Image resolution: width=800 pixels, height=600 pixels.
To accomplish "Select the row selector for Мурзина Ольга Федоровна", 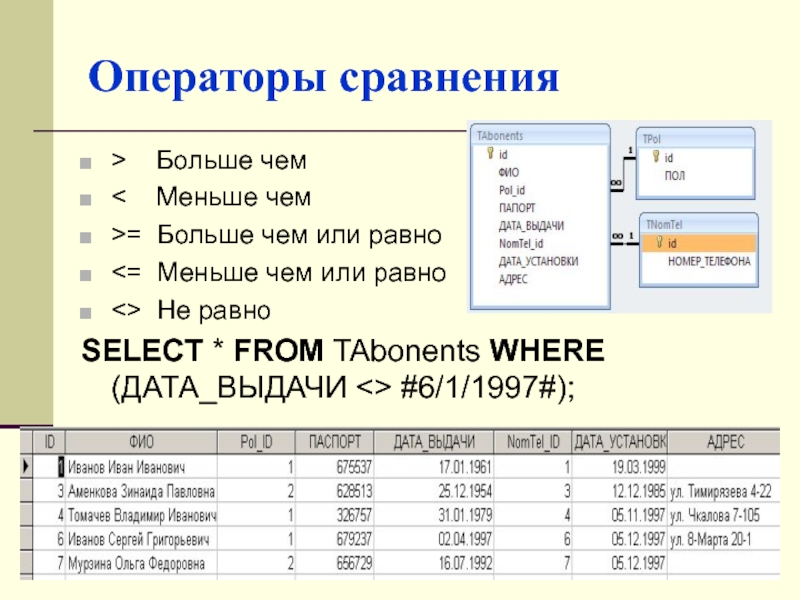I will click(26, 563).
